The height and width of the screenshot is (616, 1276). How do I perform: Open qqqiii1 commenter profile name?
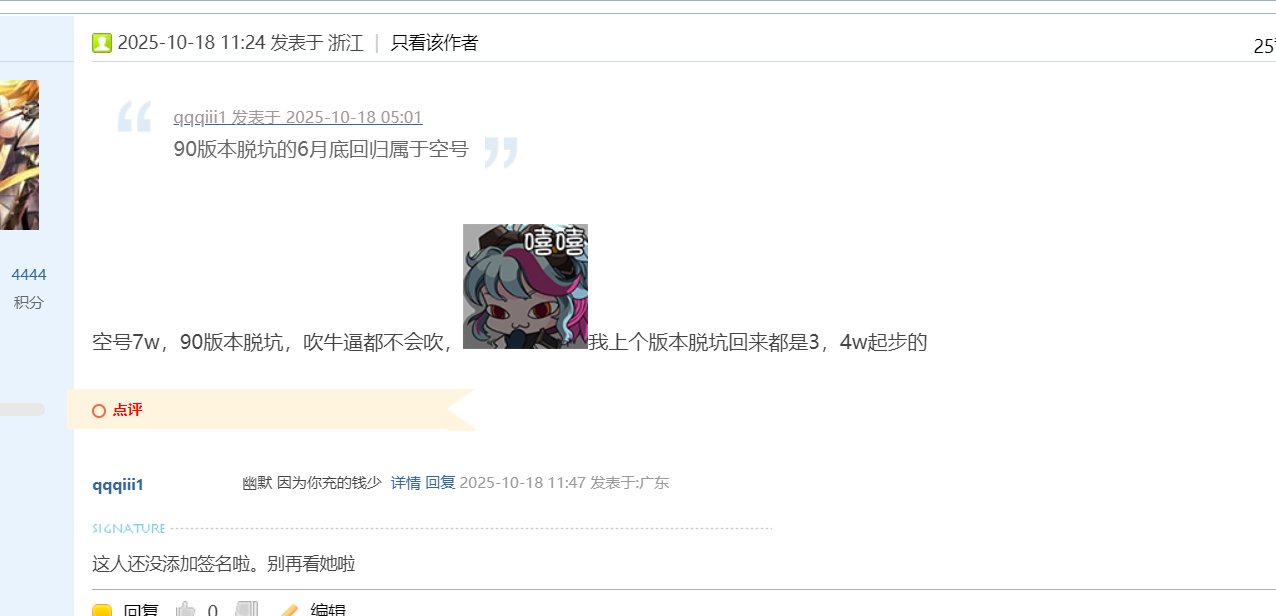pyautogui.click(x=118, y=485)
